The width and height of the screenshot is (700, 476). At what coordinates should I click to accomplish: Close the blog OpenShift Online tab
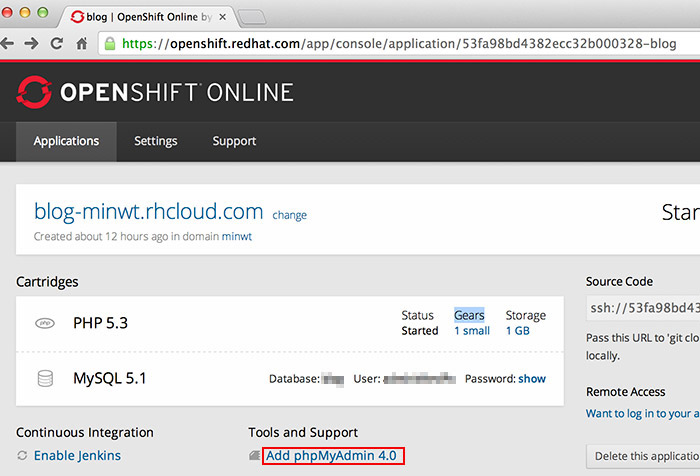pyautogui.click(x=223, y=17)
